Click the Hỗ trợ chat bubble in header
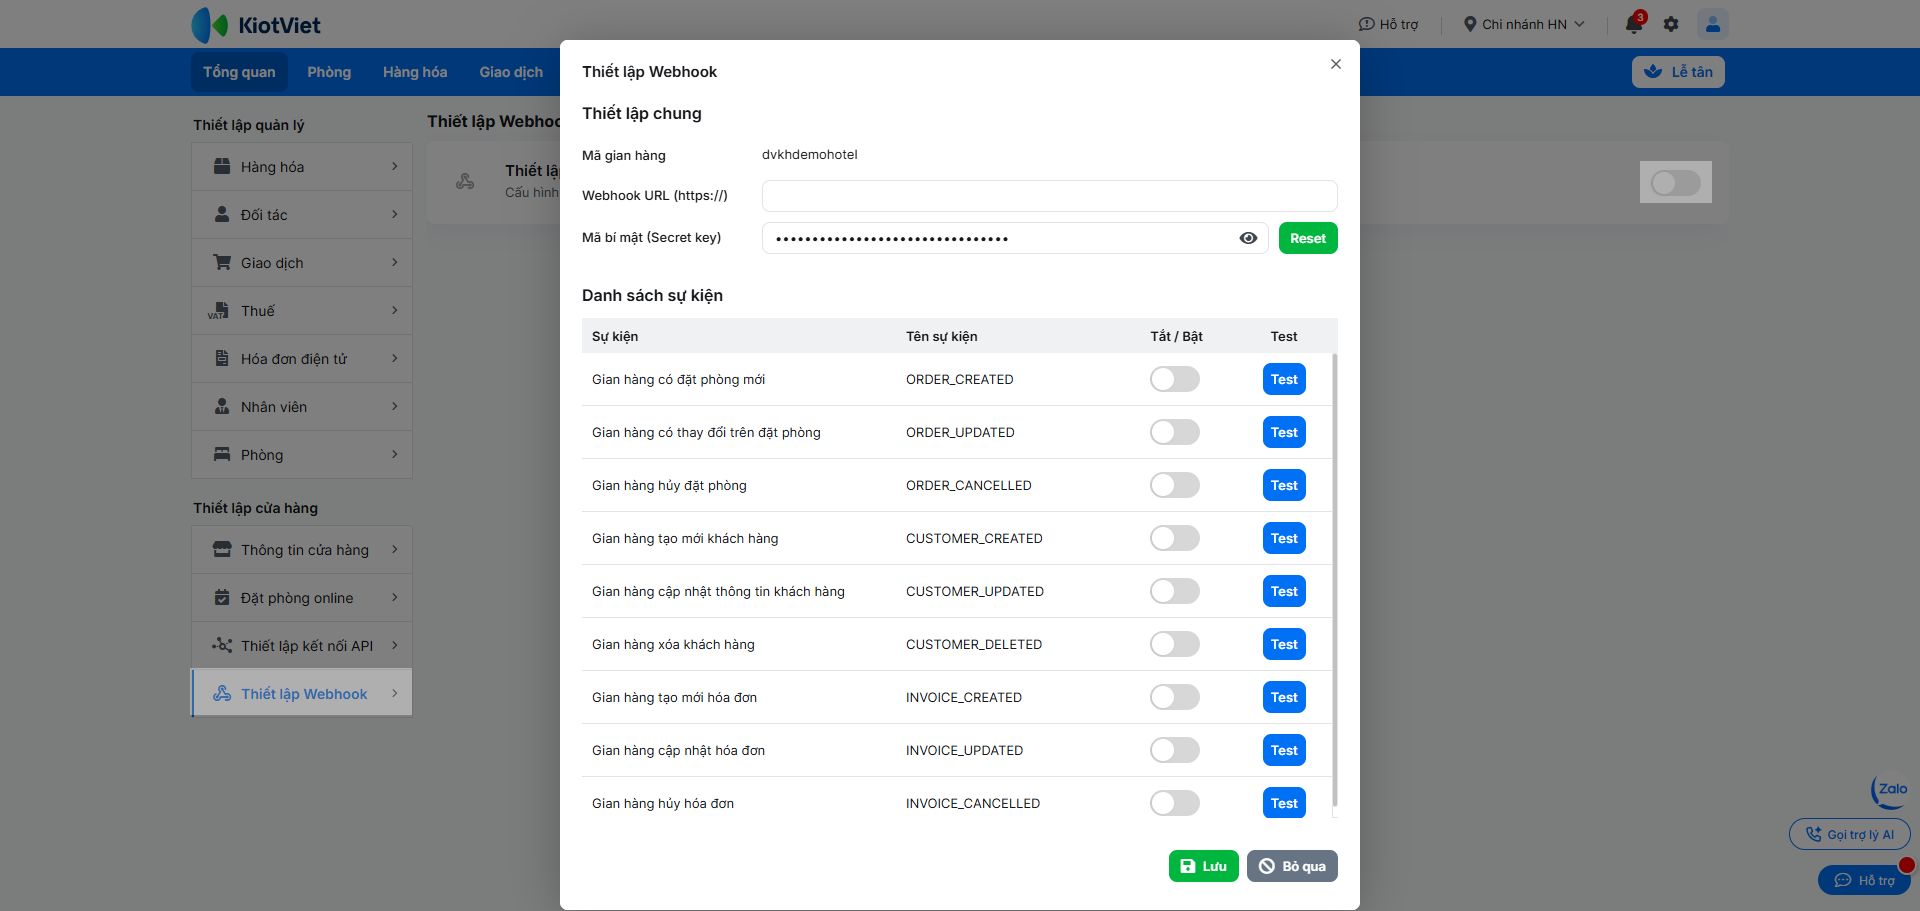The image size is (1920, 911). pos(1366,24)
